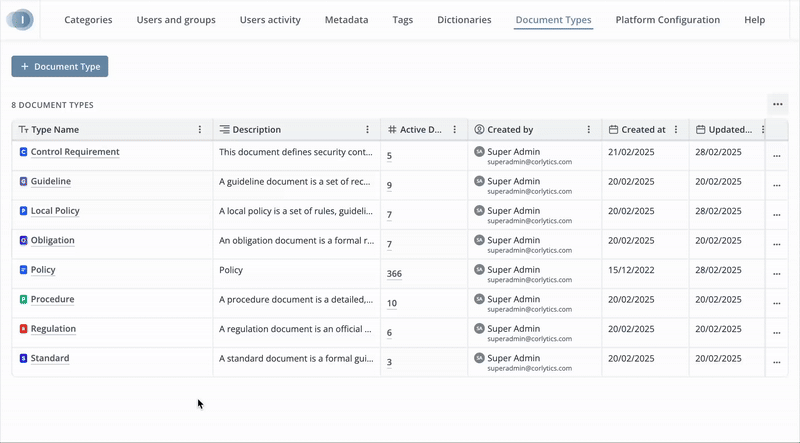Screen dimensions: 800x443
Task: Click the Procedure green type icon
Action: click(23, 300)
